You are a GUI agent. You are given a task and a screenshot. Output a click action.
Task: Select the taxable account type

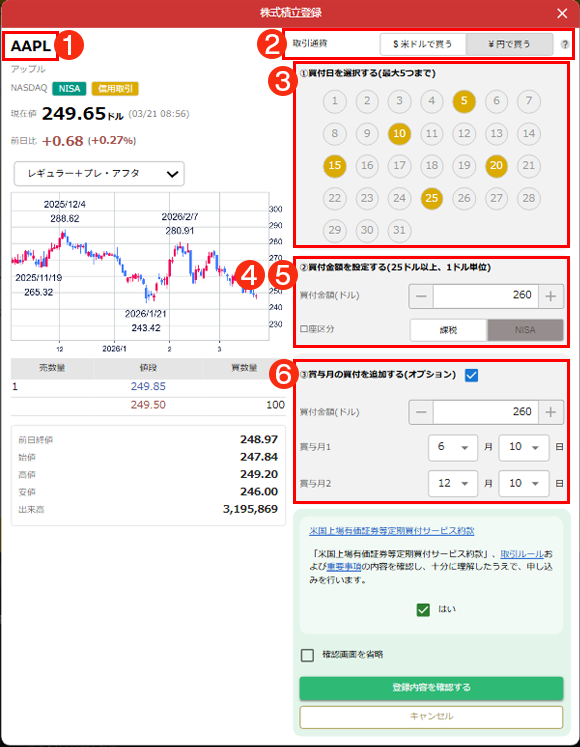click(x=448, y=330)
